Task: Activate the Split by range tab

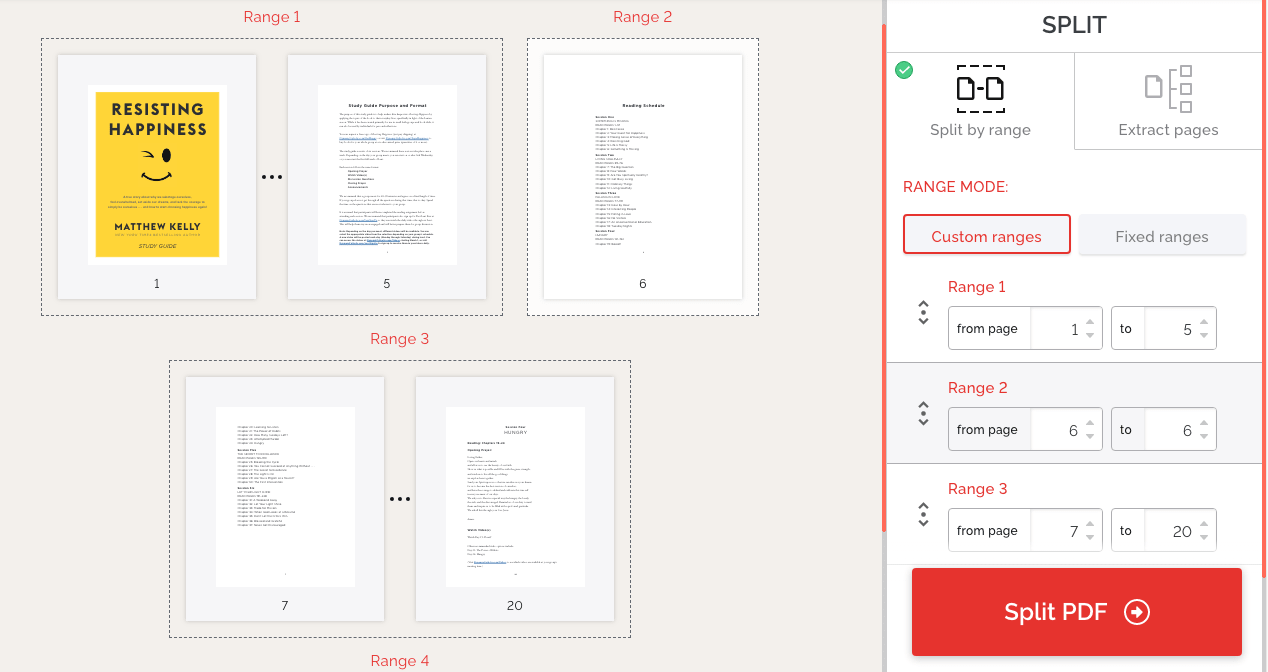Action: (980, 101)
